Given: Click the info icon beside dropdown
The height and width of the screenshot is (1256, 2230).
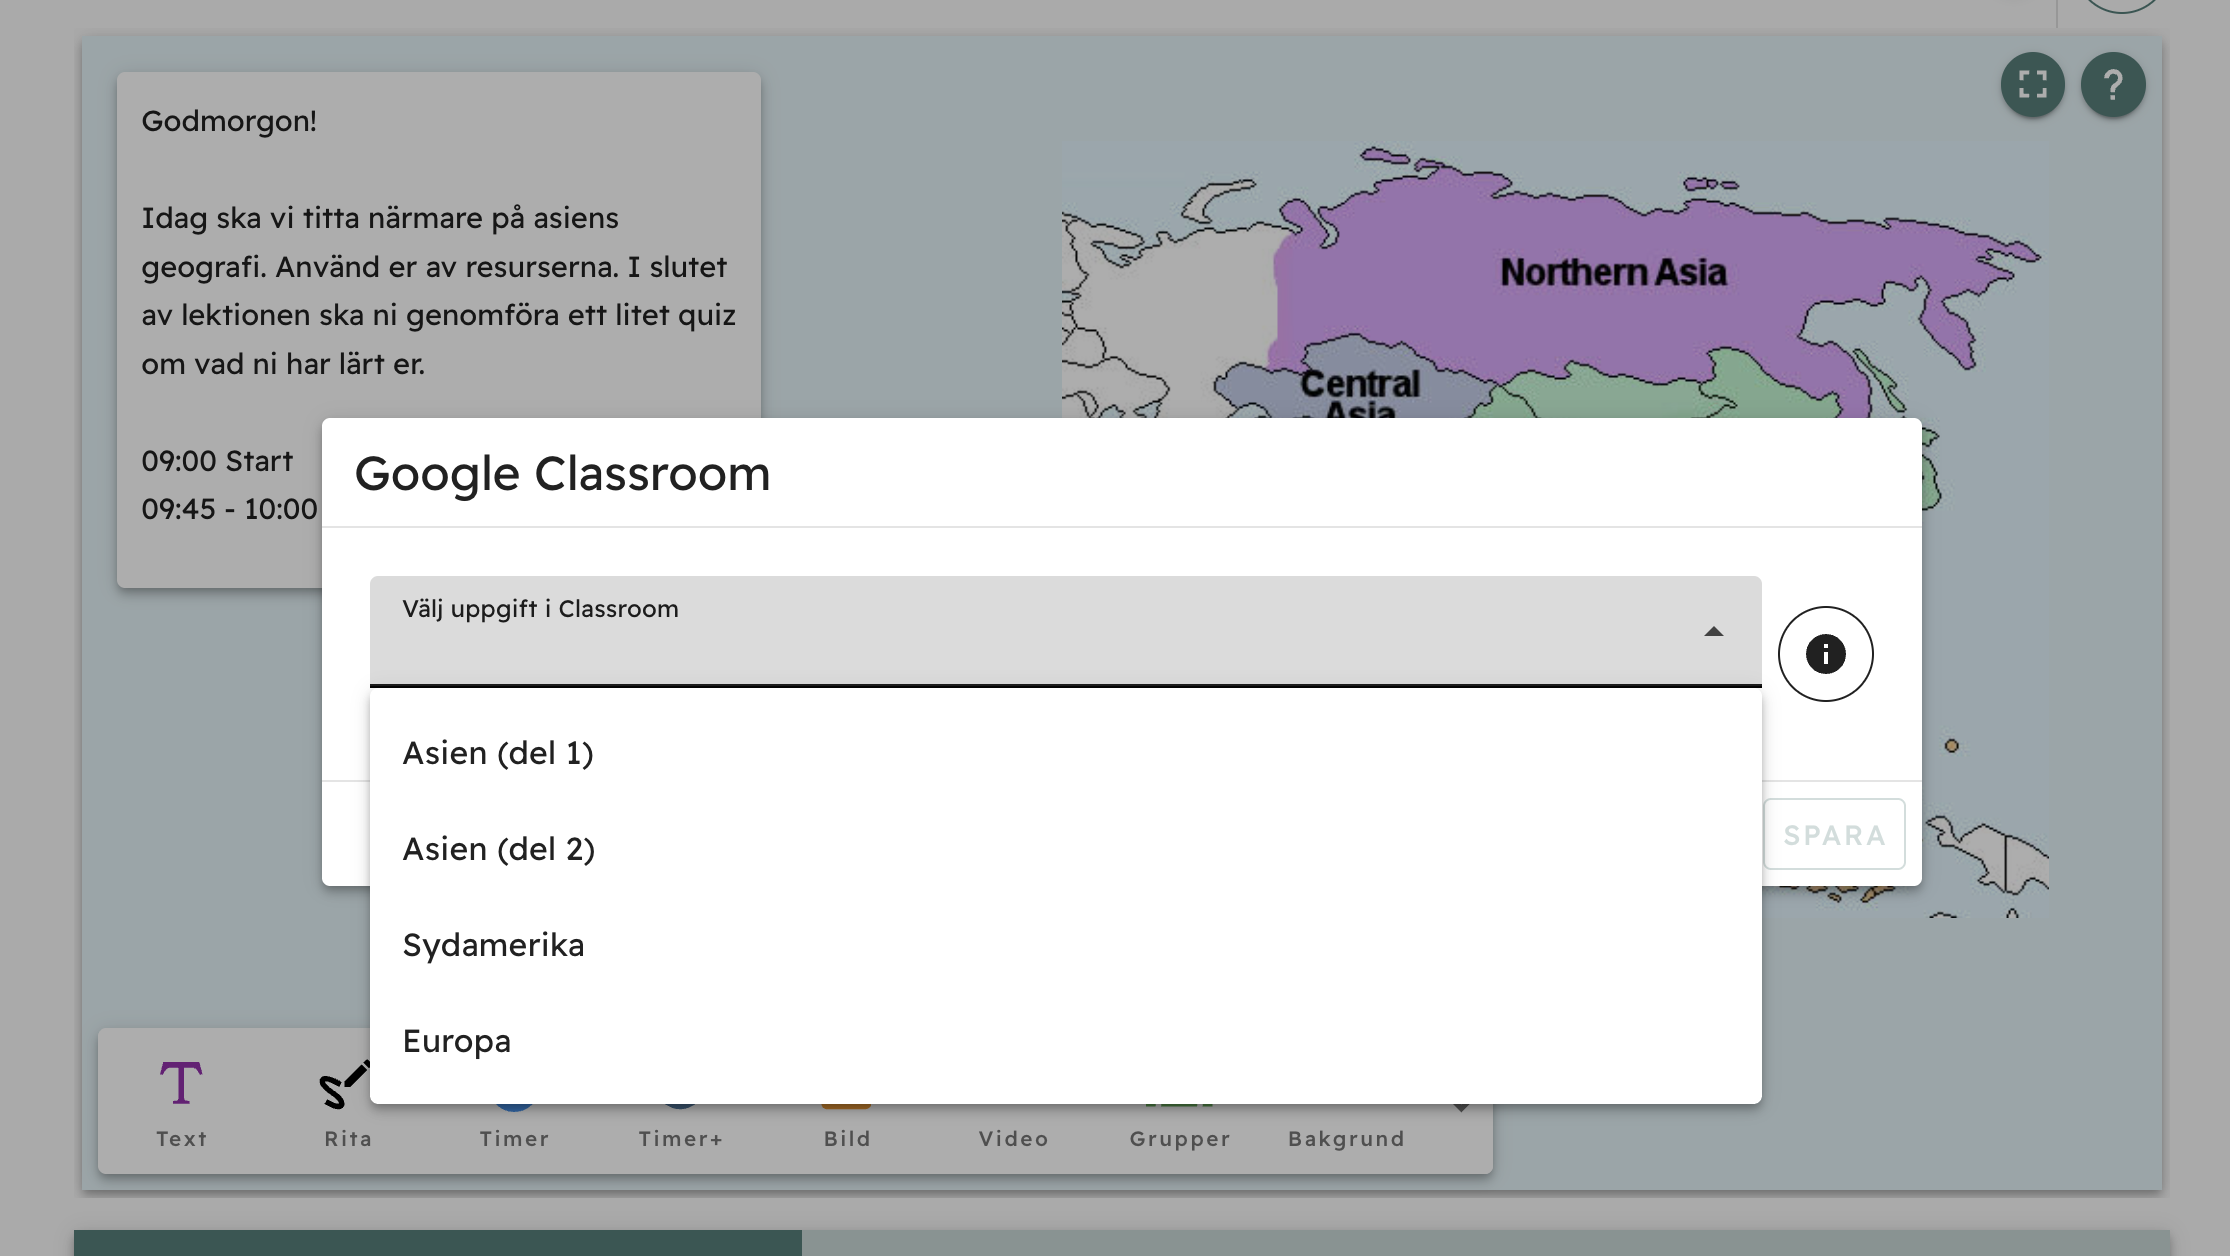Looking at the screenshot, I should point(1825,654).
